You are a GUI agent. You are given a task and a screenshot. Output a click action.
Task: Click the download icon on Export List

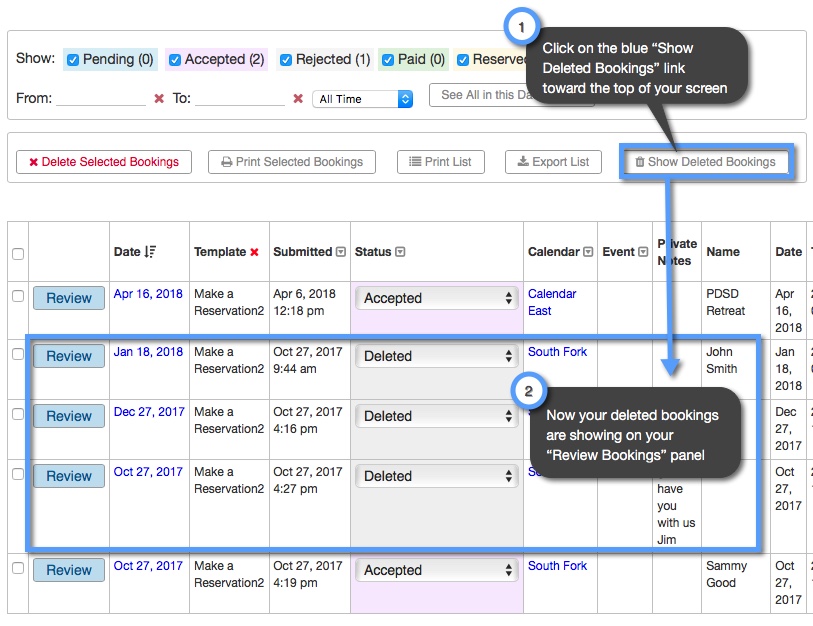click(x=522, y=161)
